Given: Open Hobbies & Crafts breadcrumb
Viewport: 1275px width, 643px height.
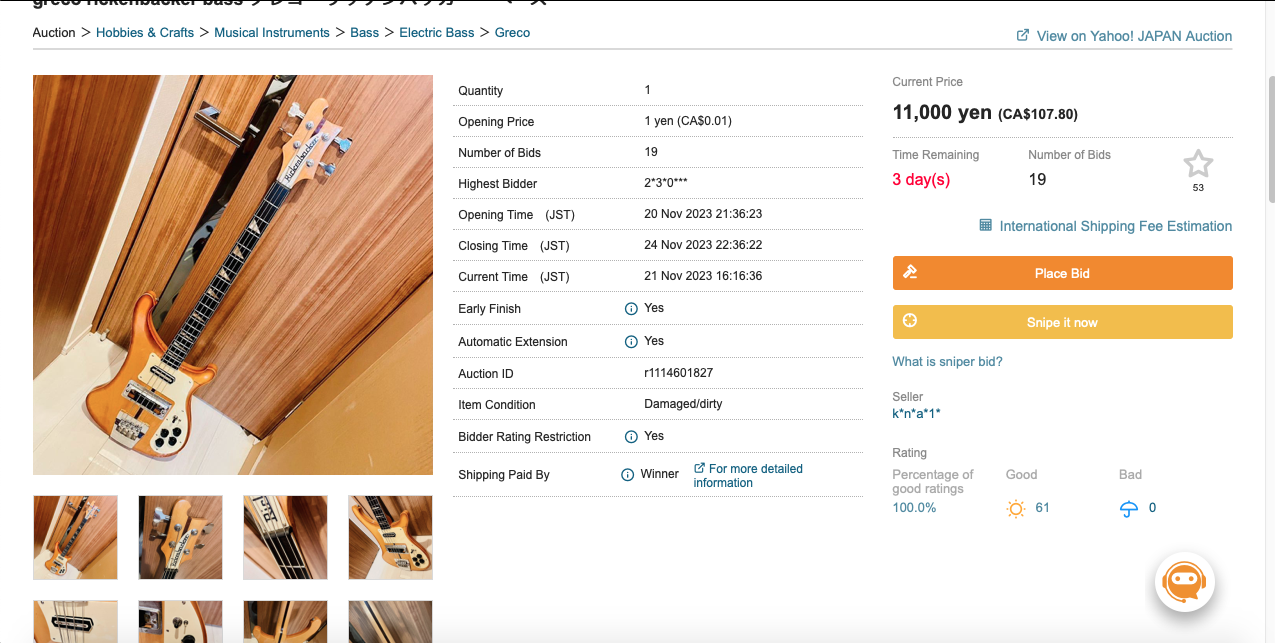Looking at the screenshot, I should (x=145, y=32).
